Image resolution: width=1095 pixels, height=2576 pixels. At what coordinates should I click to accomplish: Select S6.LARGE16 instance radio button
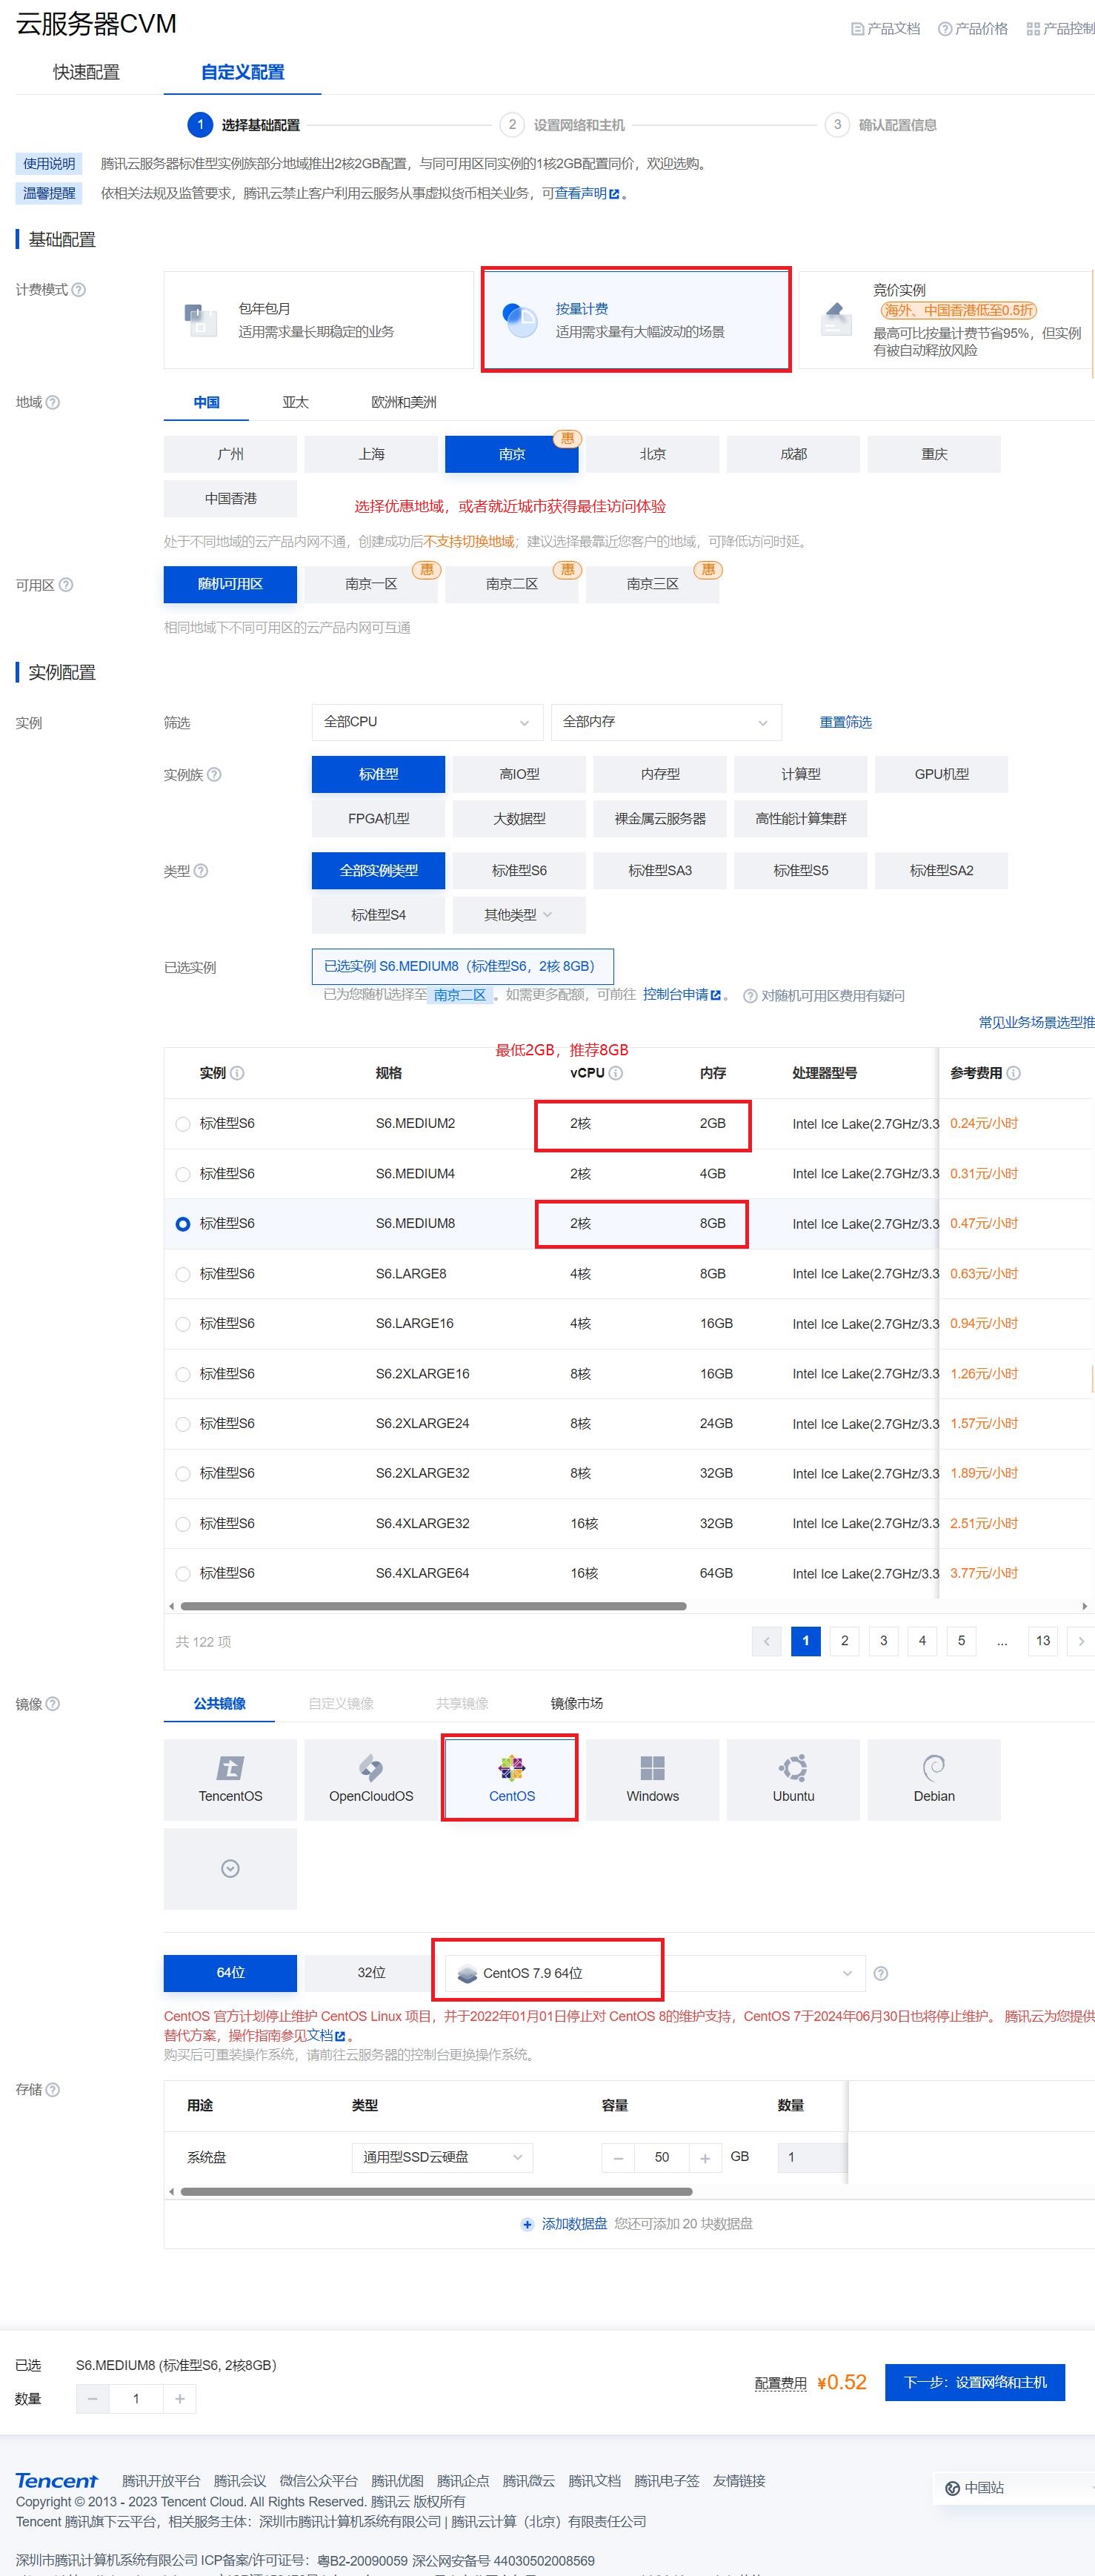click(183, 1324)
